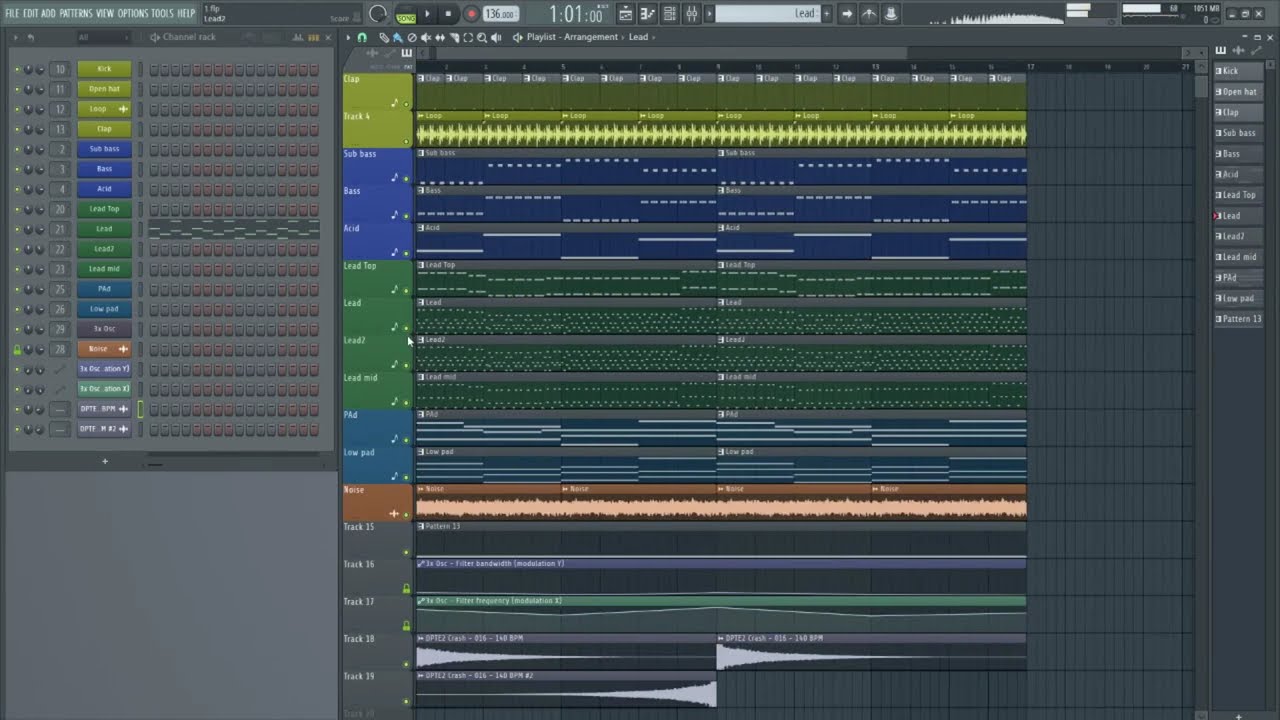Viewport: 1280px width, 720px height.
Task: Click the right-arrow icon beside pattern selector
Action: pyautogui.click(x=847, y=14)
